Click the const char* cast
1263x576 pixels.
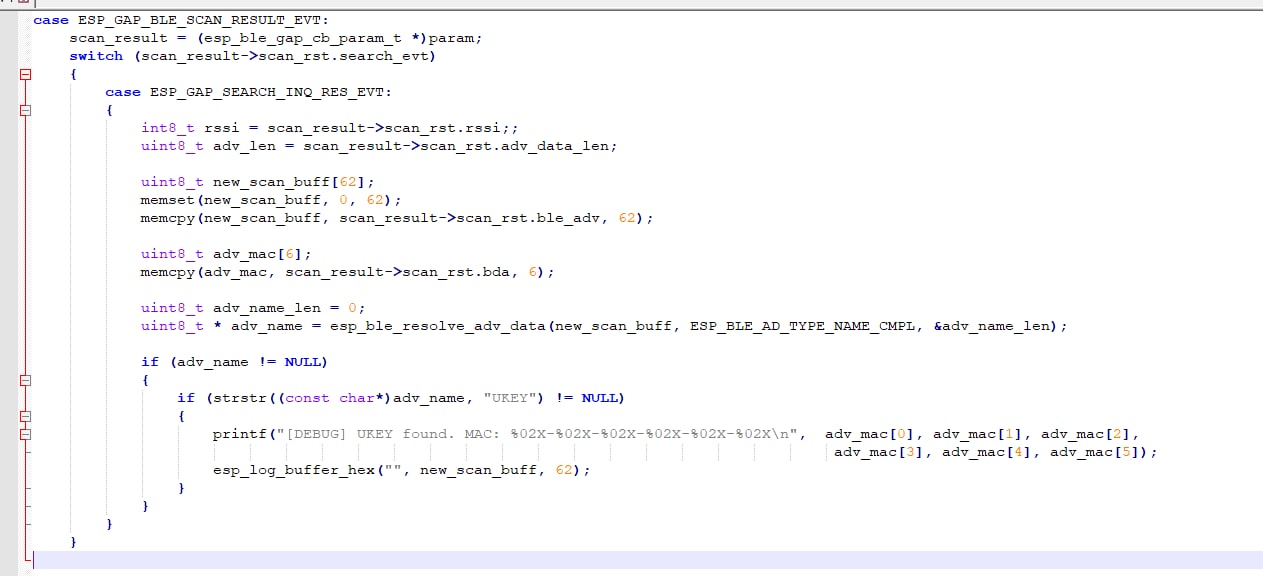334,398
